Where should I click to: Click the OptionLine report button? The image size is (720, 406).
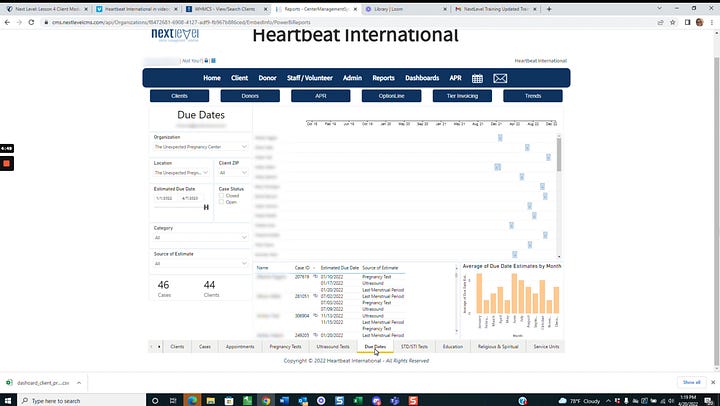[392, 96]
